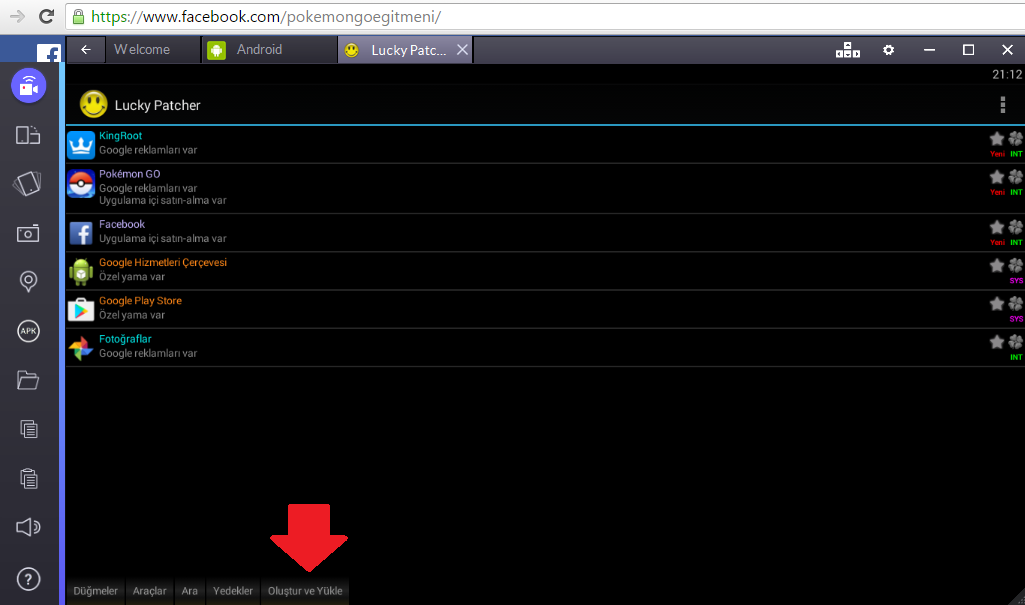Image resolution: width=1025 pixels, height=605 pixels.
Task: Click "Uygulama içi satın-alma var" under Facebook
Action: pyautogui.click(x=162, y=238)
